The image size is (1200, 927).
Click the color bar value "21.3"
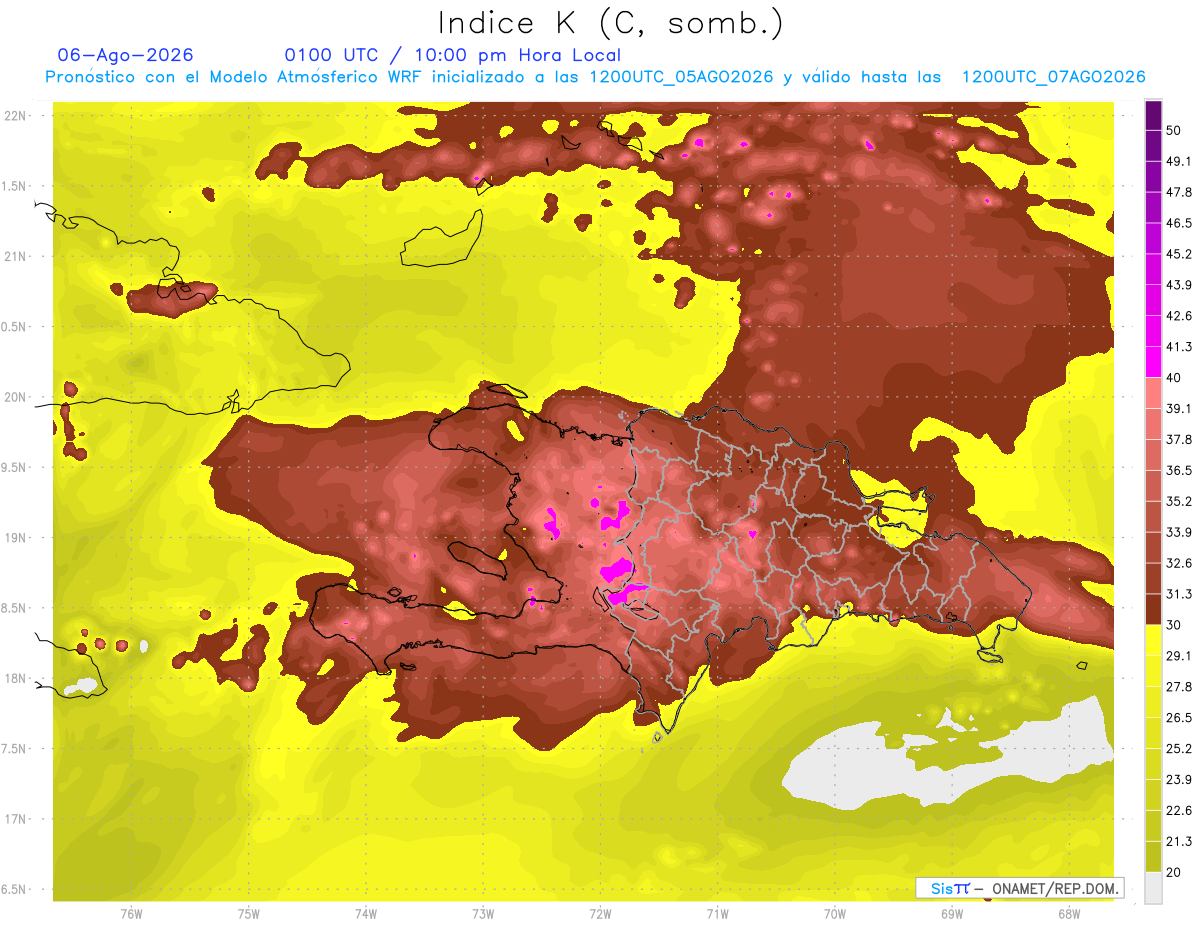click(1178, 842)
